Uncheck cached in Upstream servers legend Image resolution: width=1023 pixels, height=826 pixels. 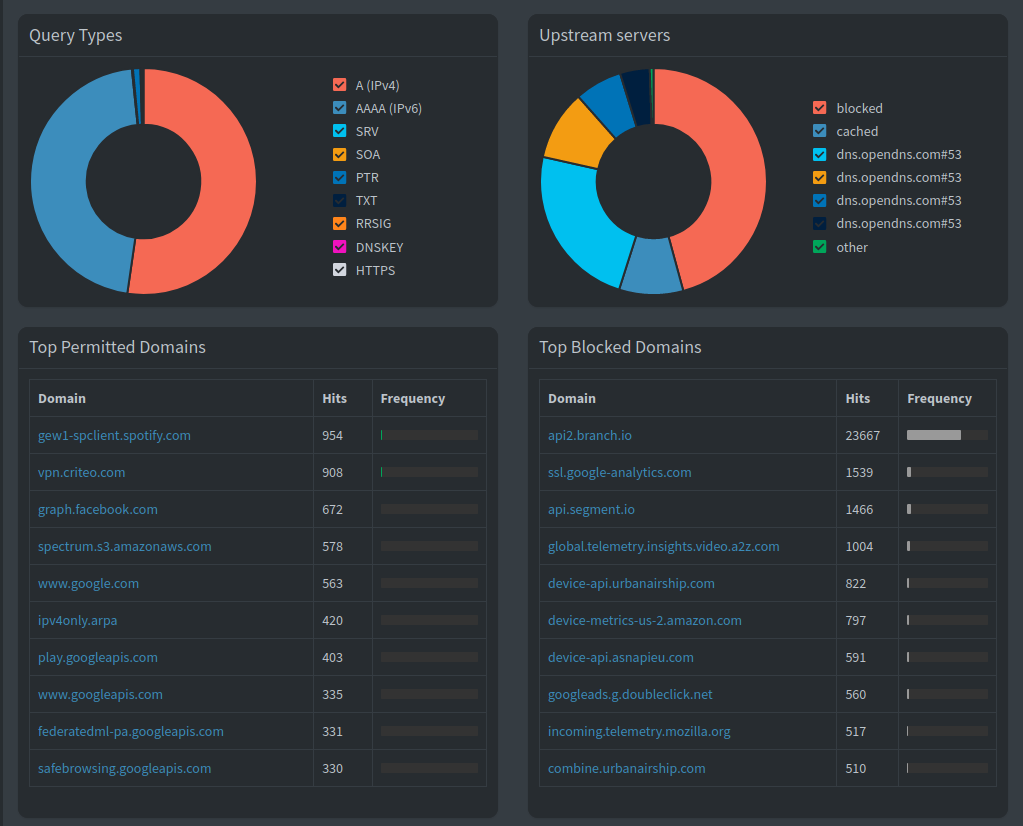[820, 131]
